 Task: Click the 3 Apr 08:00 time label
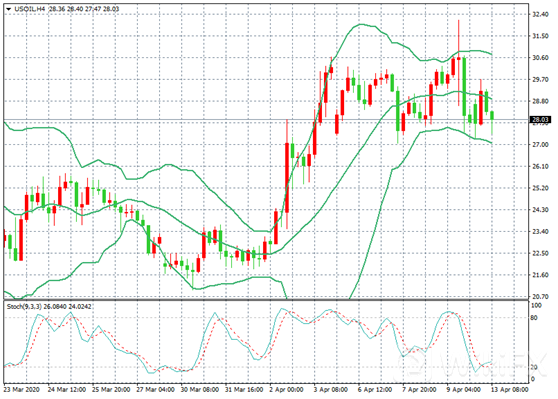tap(331, 390)
